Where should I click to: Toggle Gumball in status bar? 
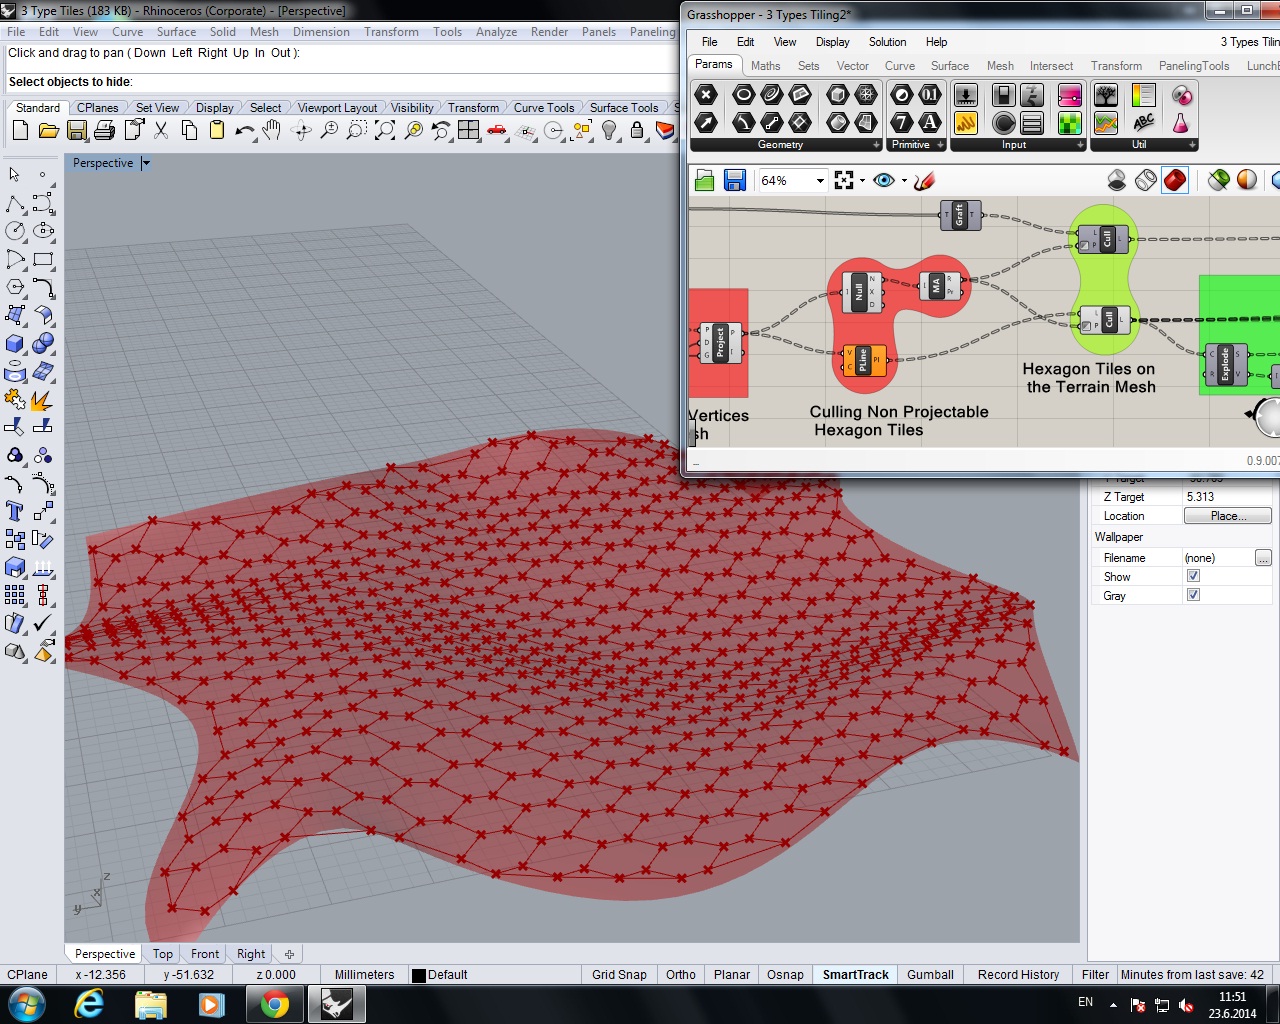tap(930, 975)
